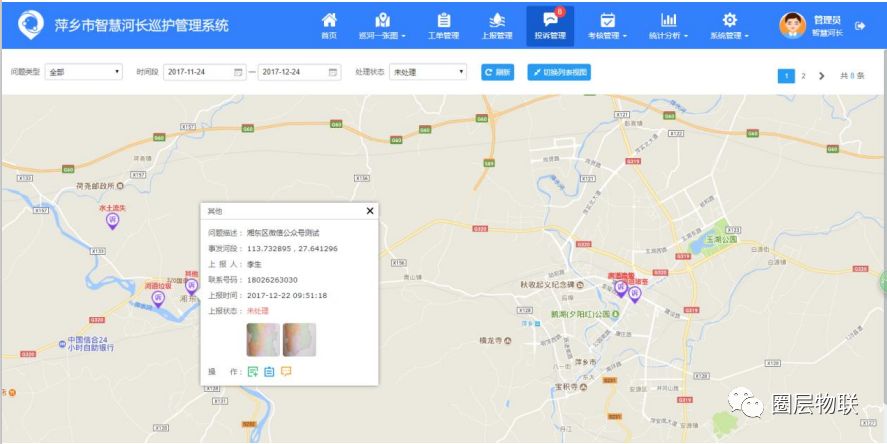Click orange comment reply action icon
The height and width of the screenshot is (444, 887).
286,372
